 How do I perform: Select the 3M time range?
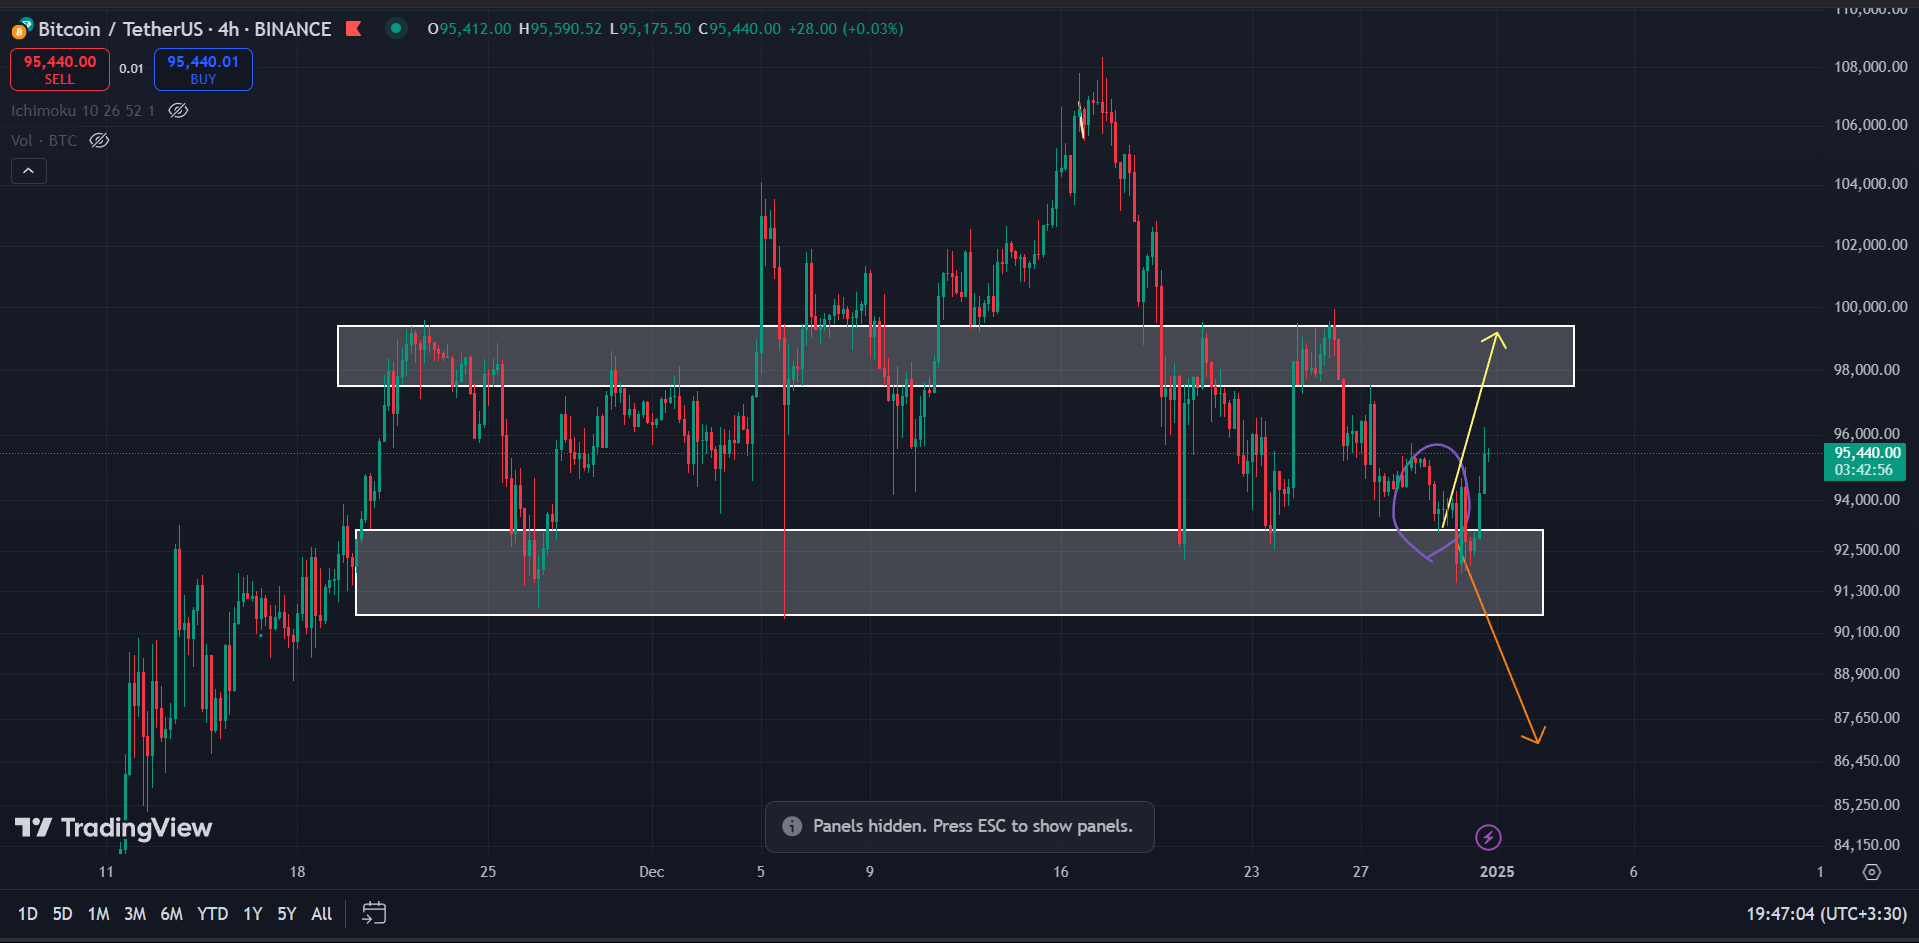tap(135, 913)
